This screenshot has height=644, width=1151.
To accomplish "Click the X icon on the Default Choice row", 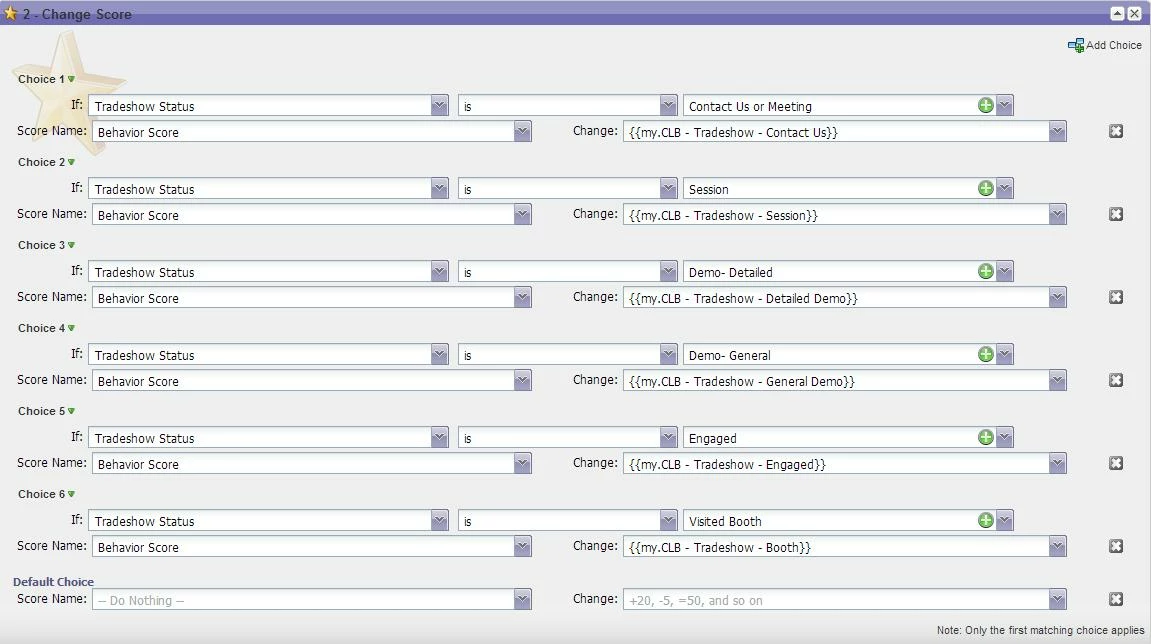I will point(1116,599).
